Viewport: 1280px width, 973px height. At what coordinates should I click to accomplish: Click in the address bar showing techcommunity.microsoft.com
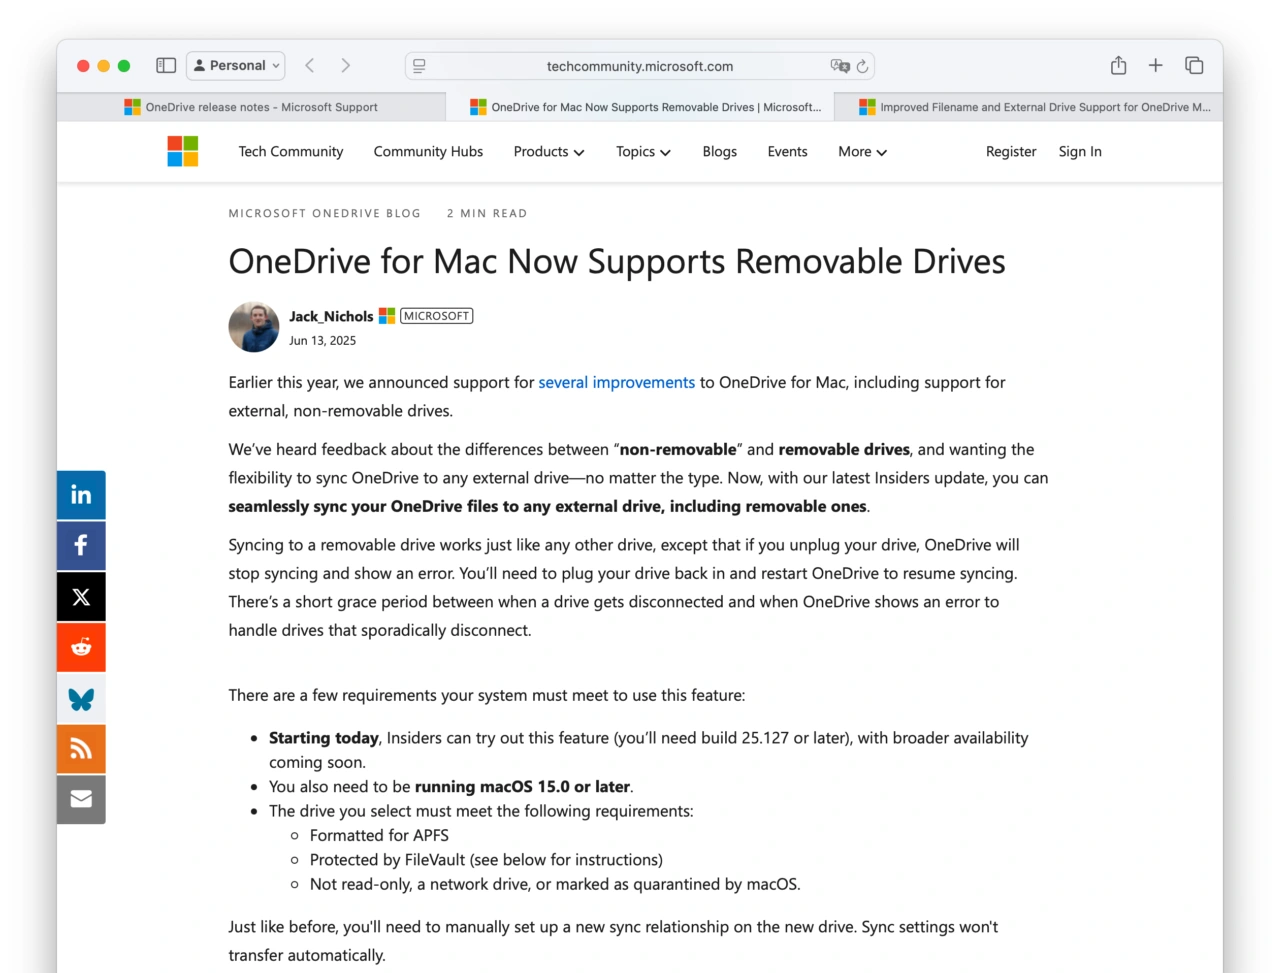(640, 66)
